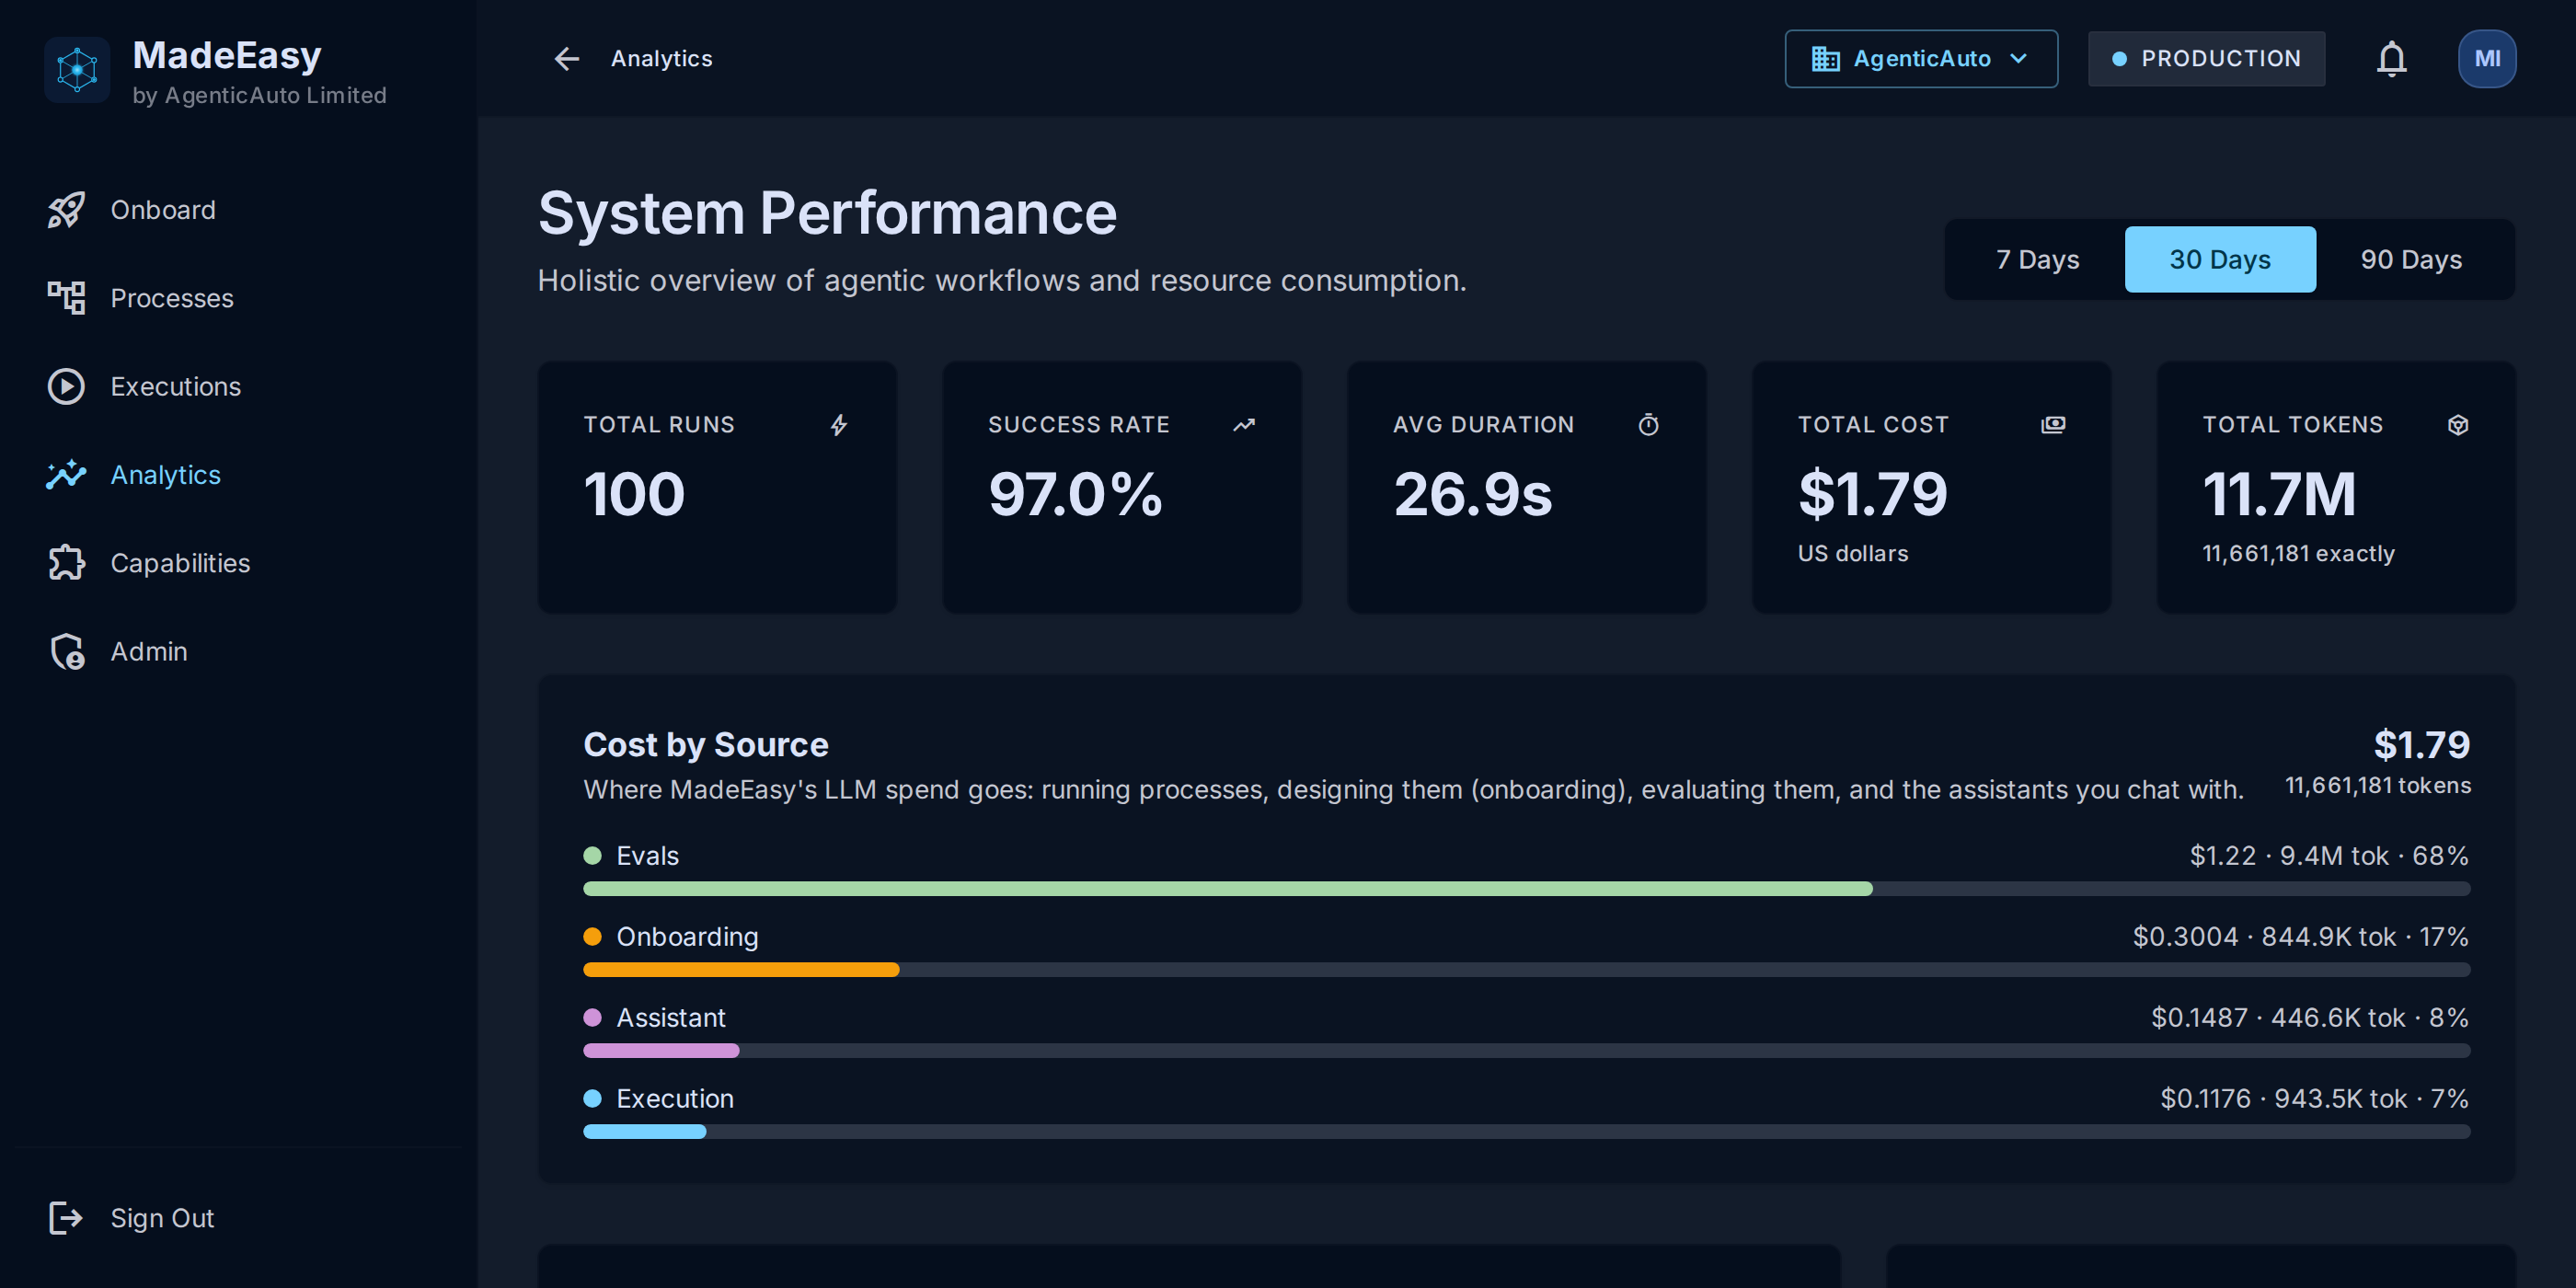Click the Evals source label
This screenshot has width=2576, height=1288.
point(647,856)
